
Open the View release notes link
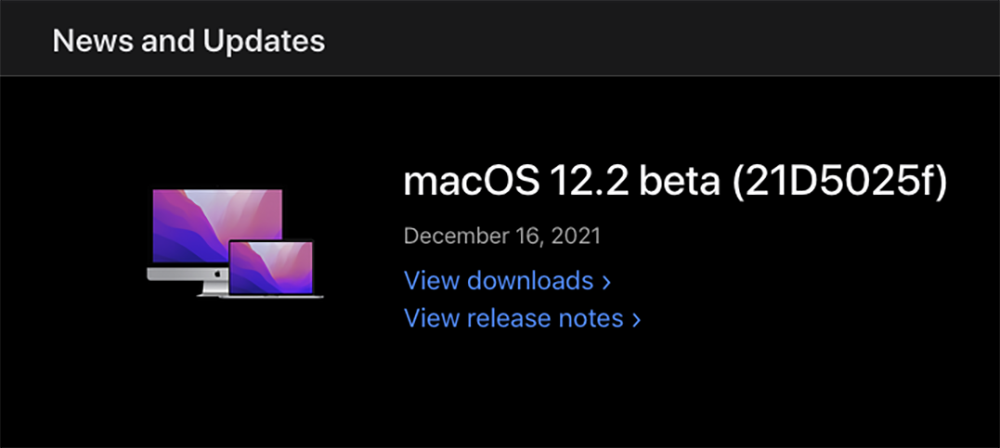pyautogui.click(x=513, y=318)
